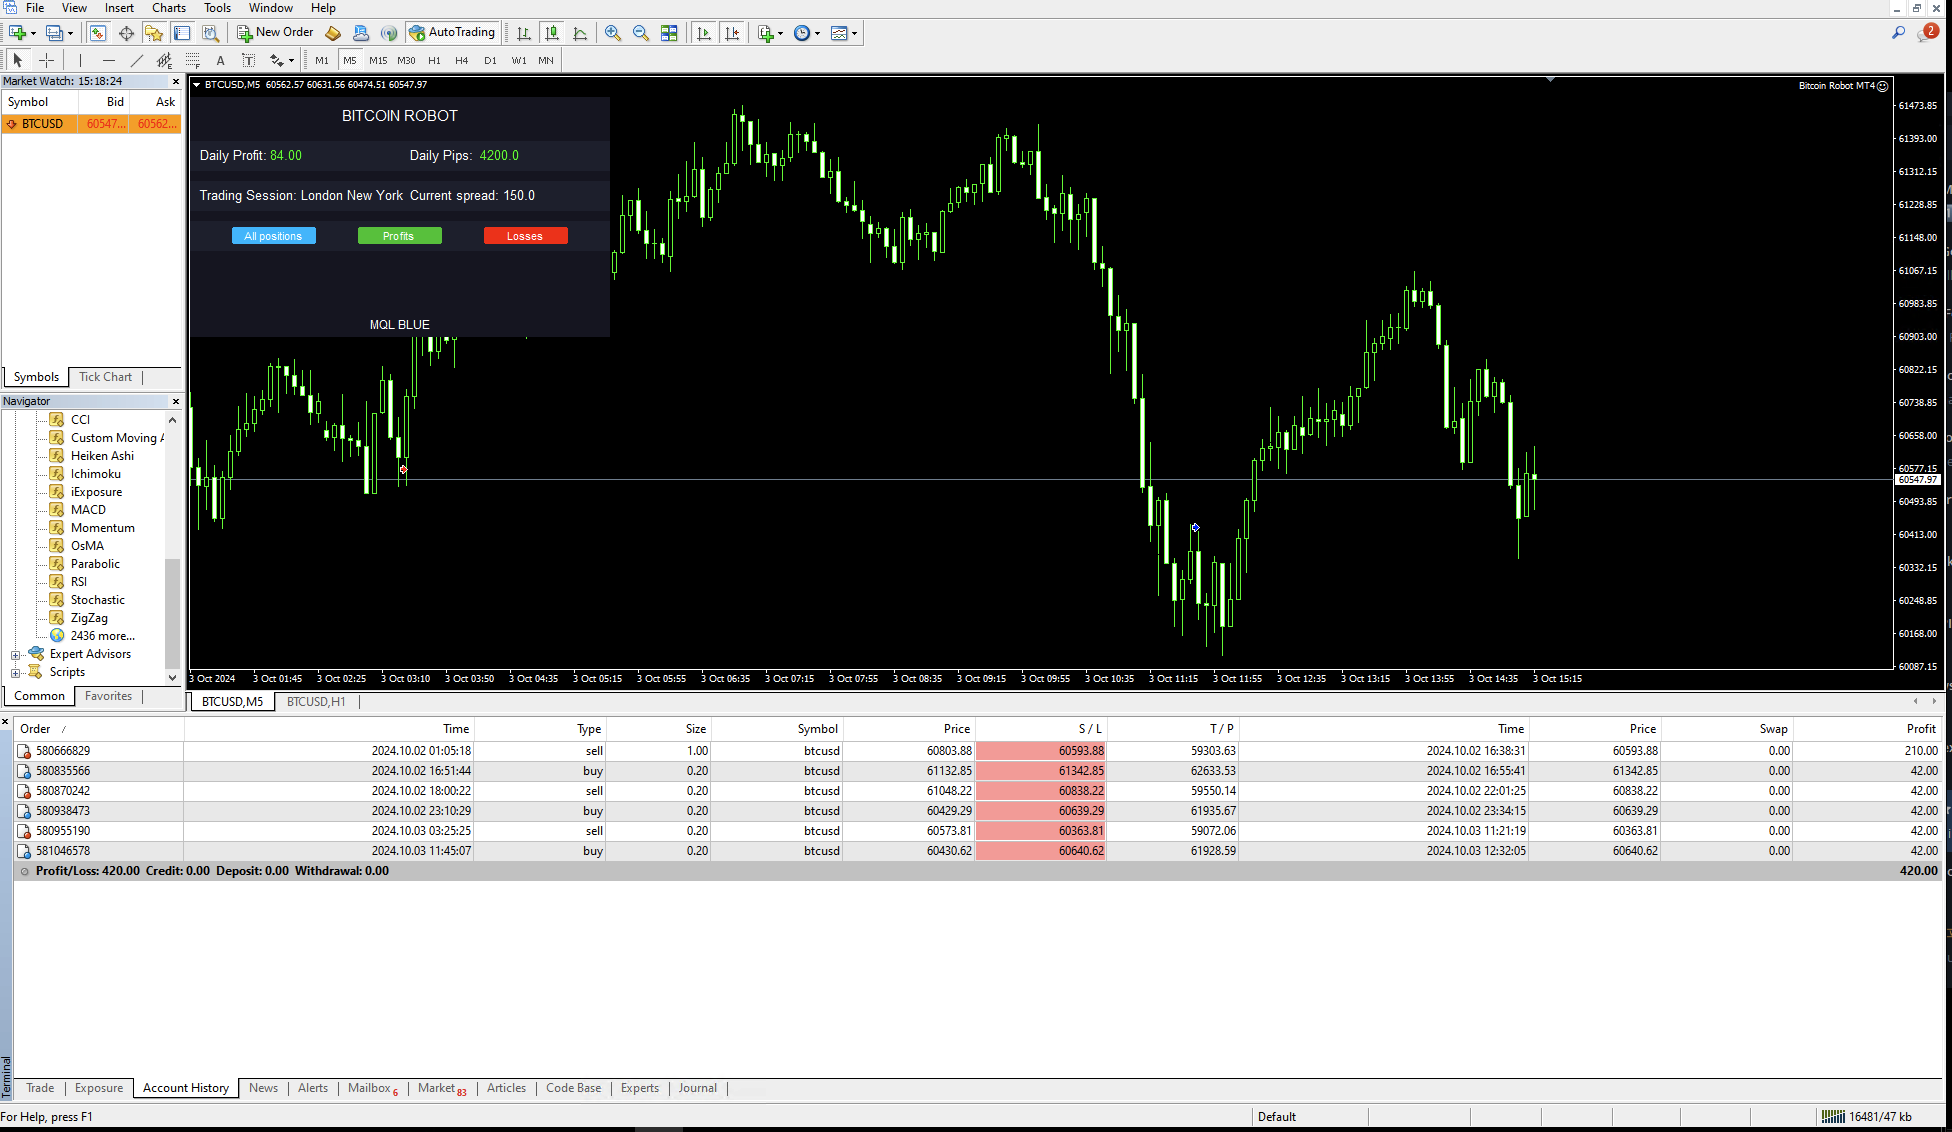Select the Crosshair cursor tool
The height and width of the screenshot is (1132, 1952).
pyautogui.click(x=46, y=60)
